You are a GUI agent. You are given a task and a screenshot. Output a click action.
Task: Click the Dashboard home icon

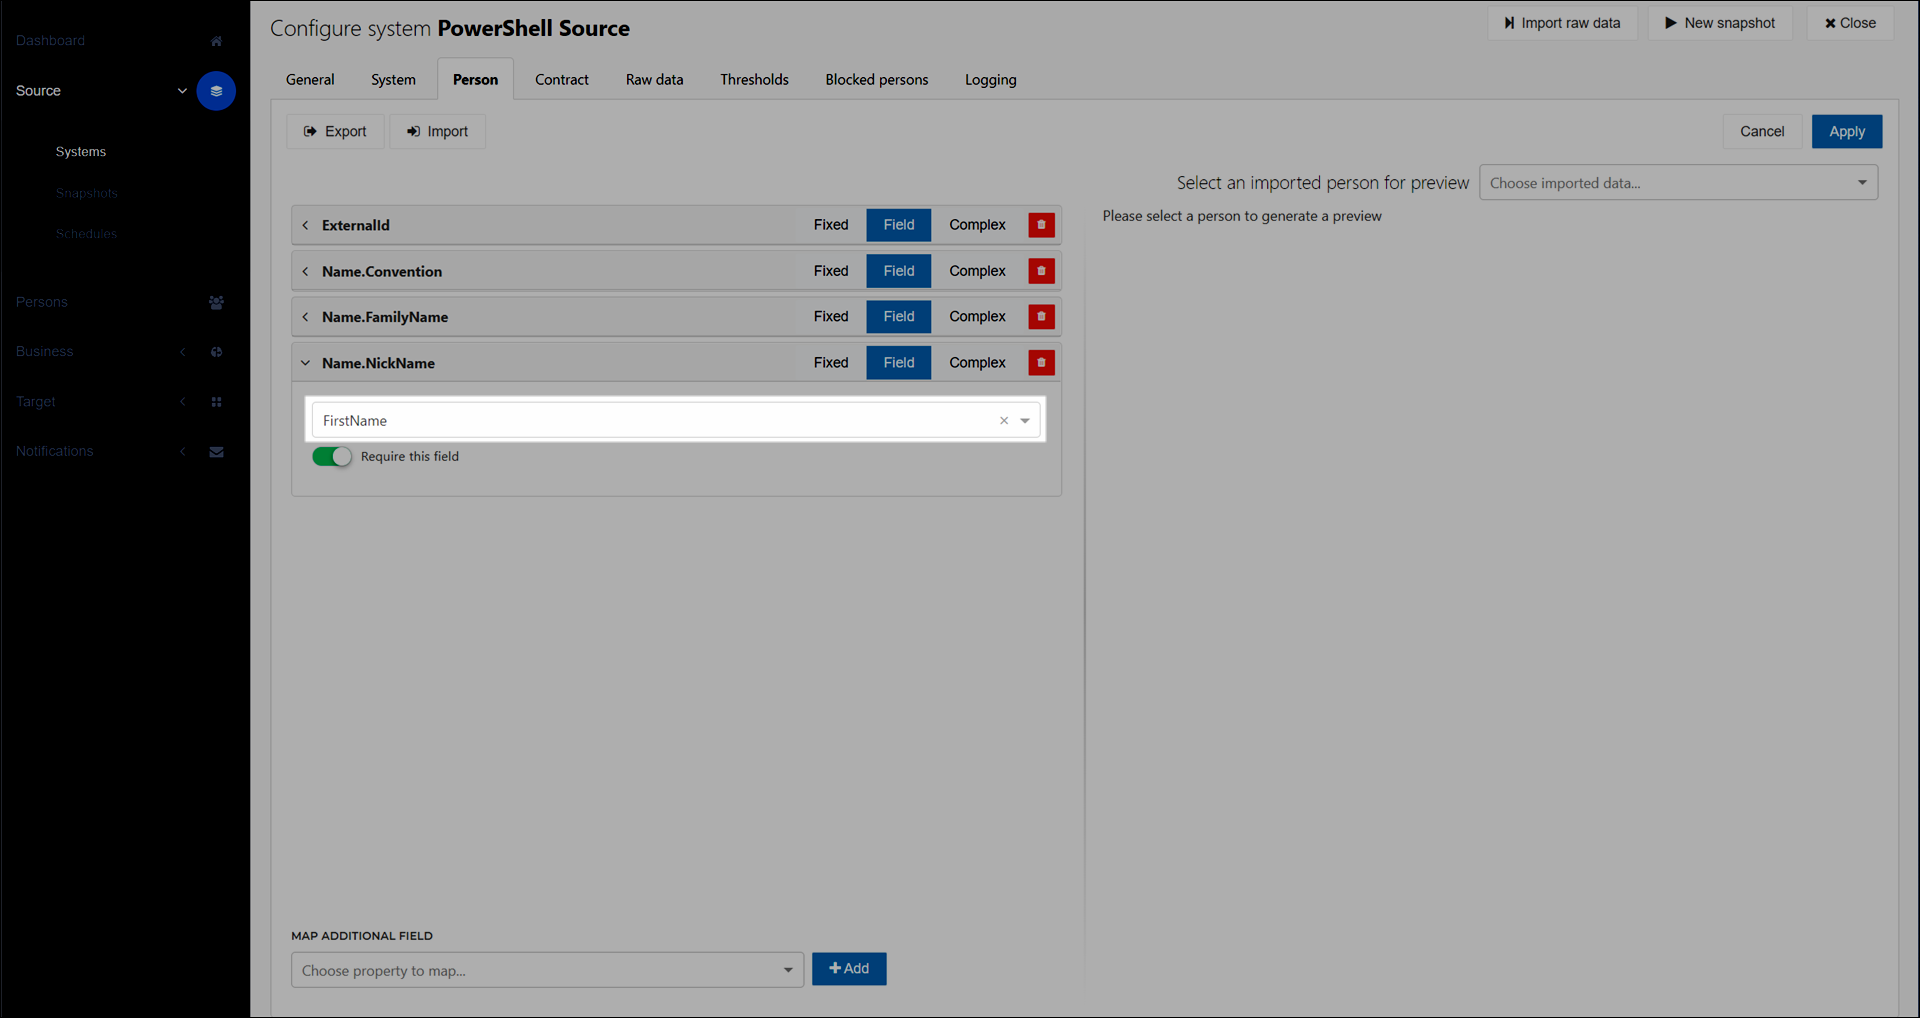pyautogui.click(x=216, y=41)
